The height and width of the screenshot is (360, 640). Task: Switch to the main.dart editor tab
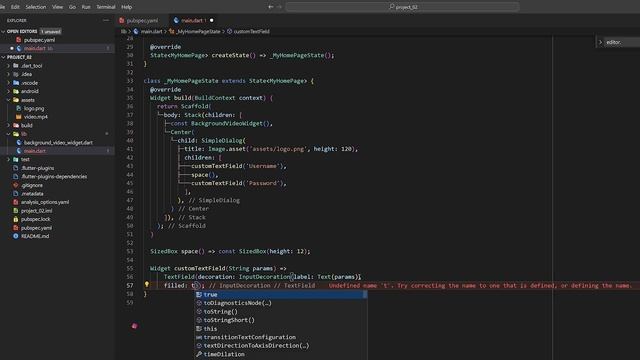click(192, 20)
